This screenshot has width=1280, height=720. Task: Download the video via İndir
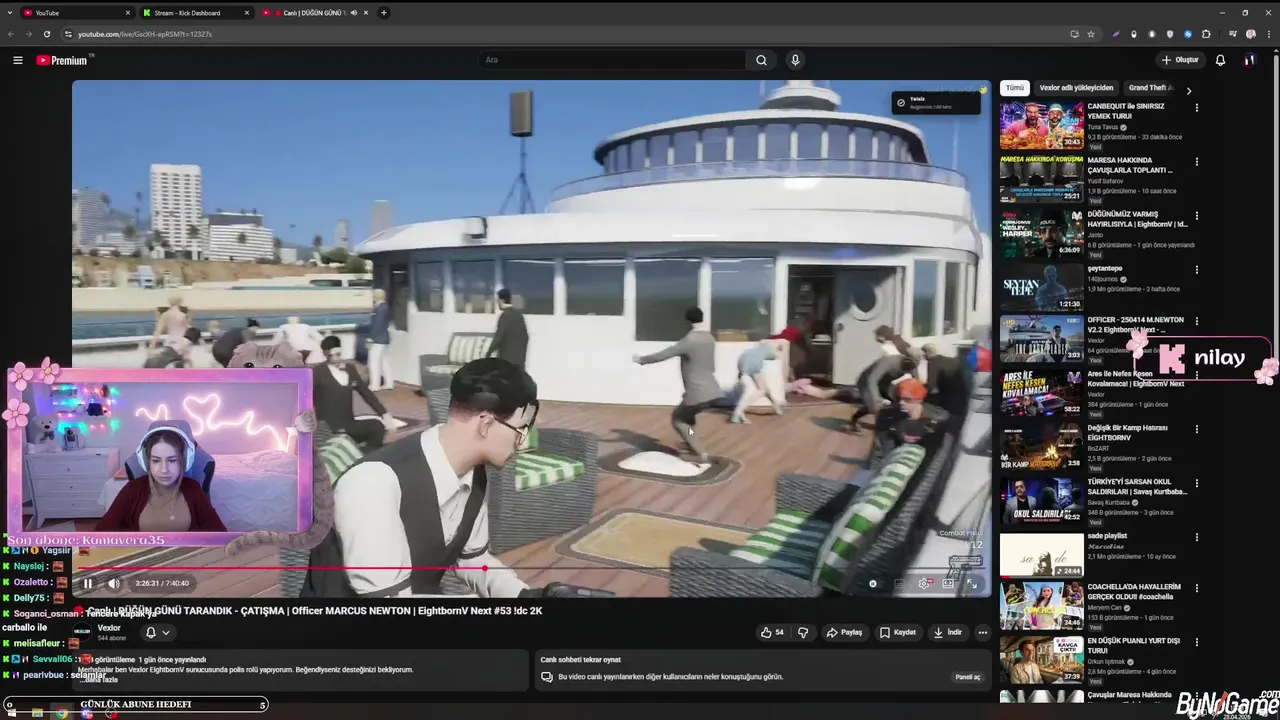click(x=948, y=632)
